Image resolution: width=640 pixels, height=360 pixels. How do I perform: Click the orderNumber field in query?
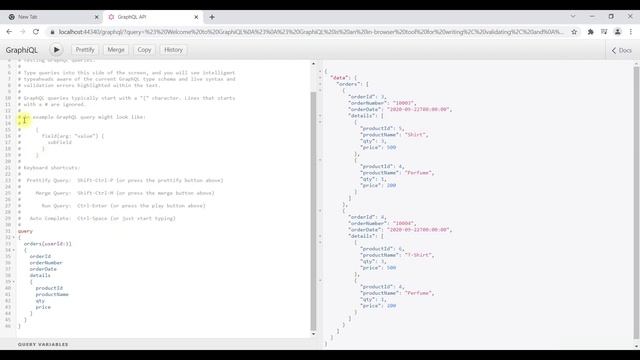(46, 263)
